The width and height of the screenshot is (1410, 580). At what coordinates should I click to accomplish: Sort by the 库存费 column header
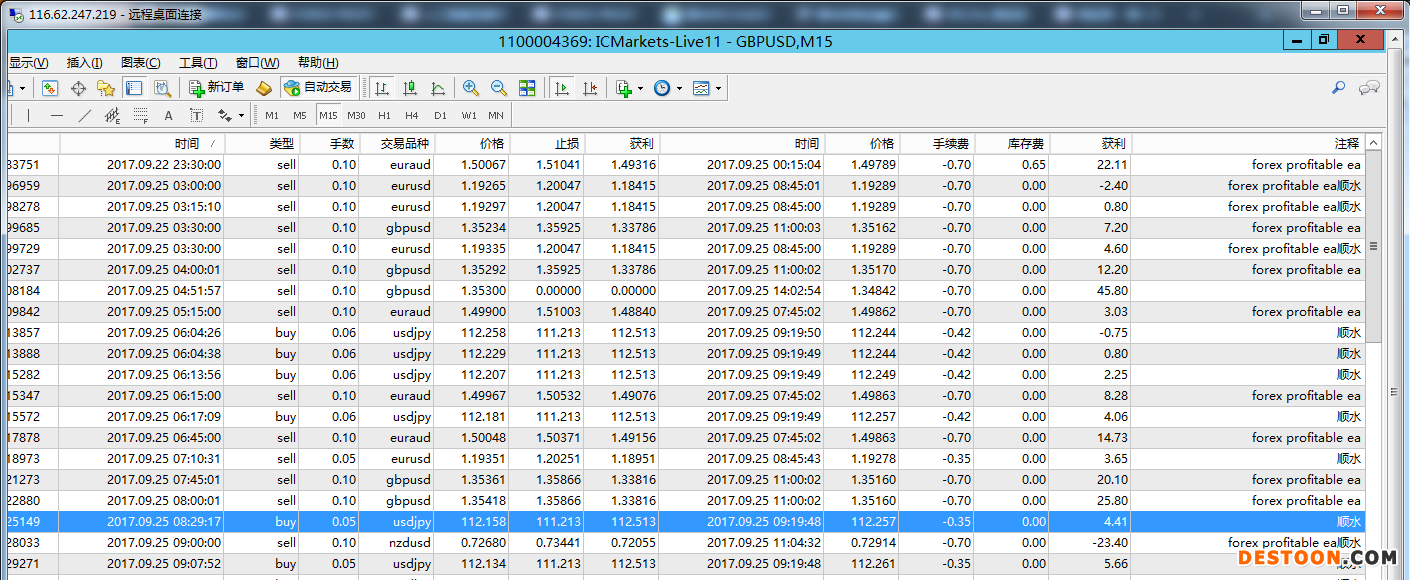coord(1012,144)
